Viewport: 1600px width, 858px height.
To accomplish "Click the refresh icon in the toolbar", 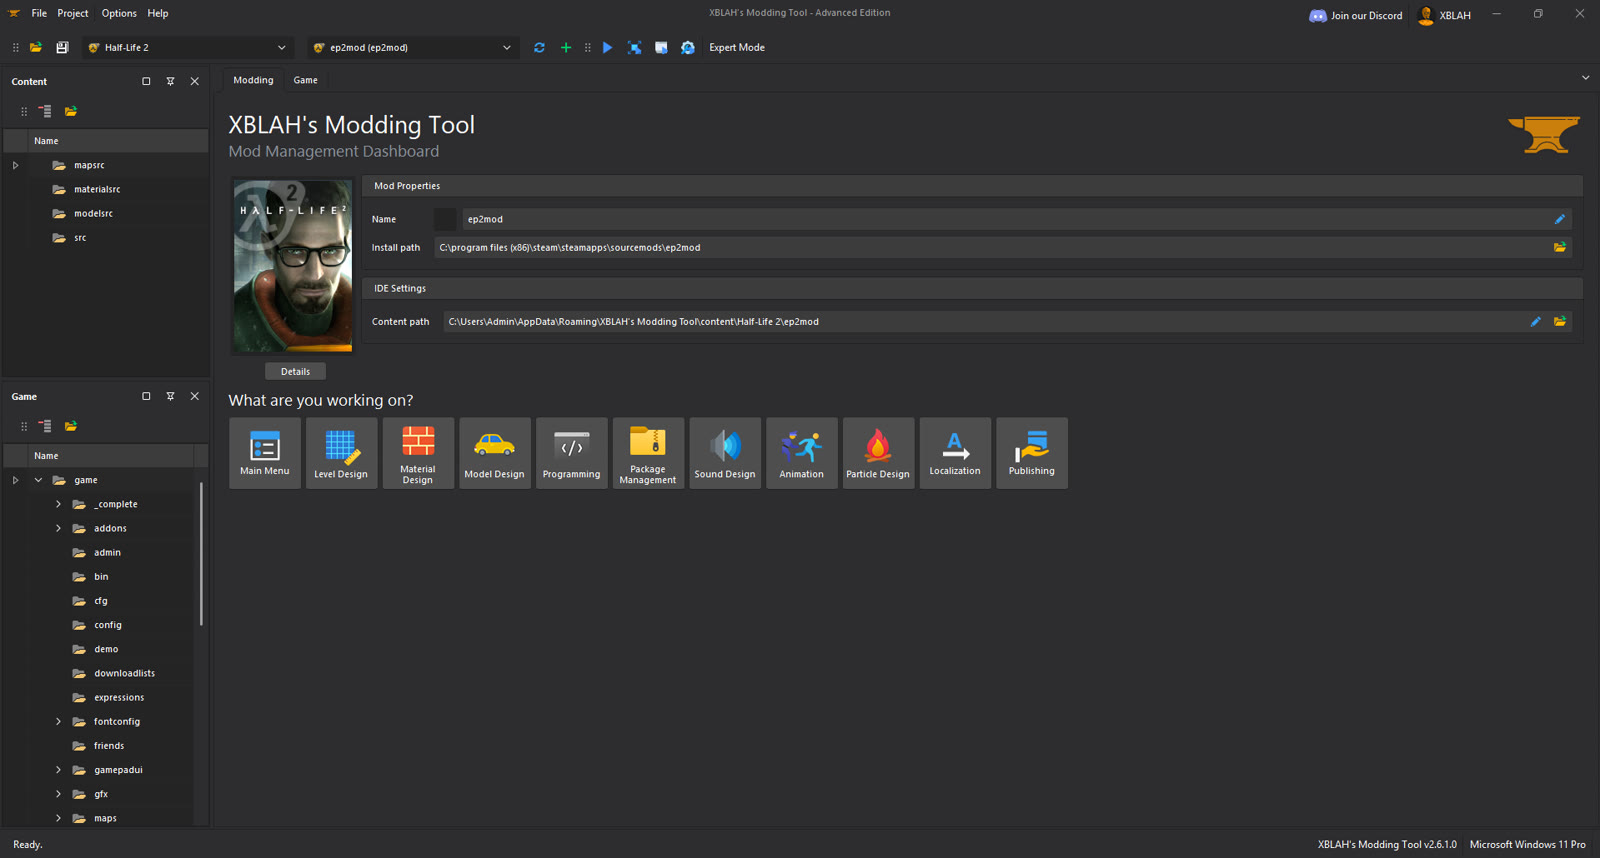I will click(539, 47).
